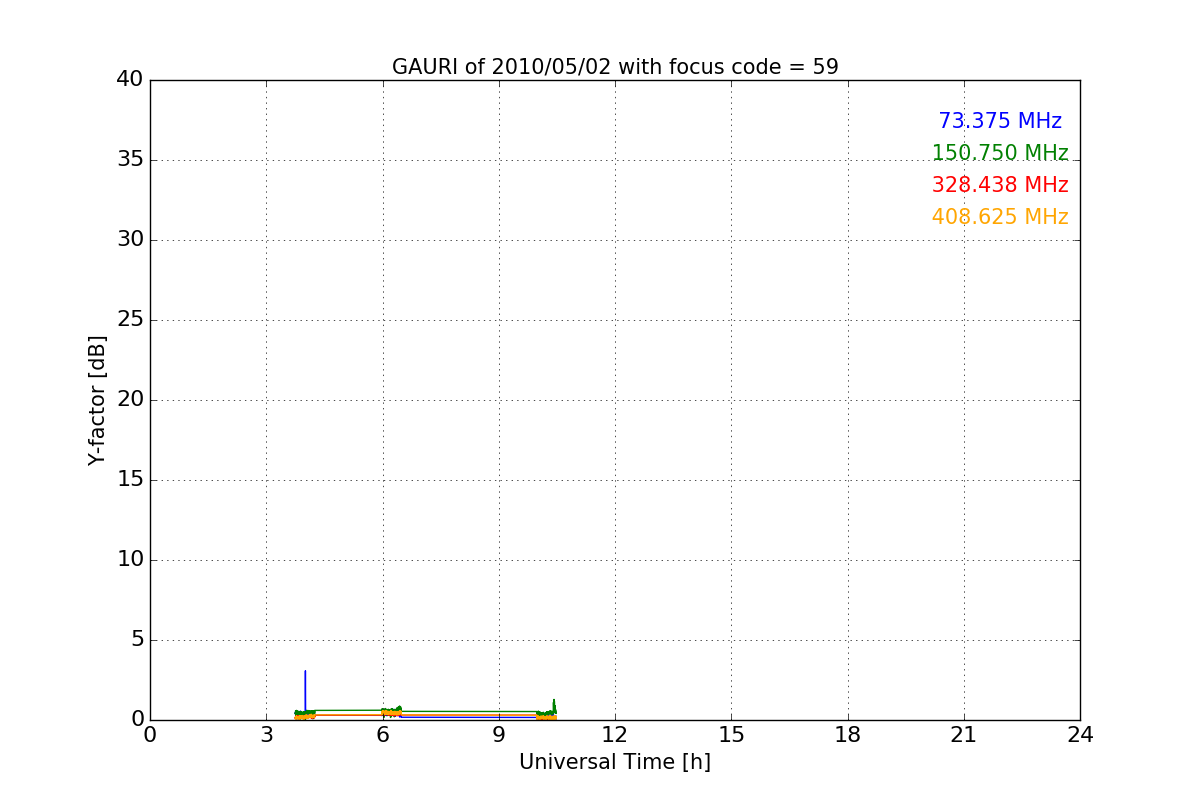The image size is (1200, 800).
Task: Click the green spike near 10.4 hours
Action: click(x=554, y=706)
